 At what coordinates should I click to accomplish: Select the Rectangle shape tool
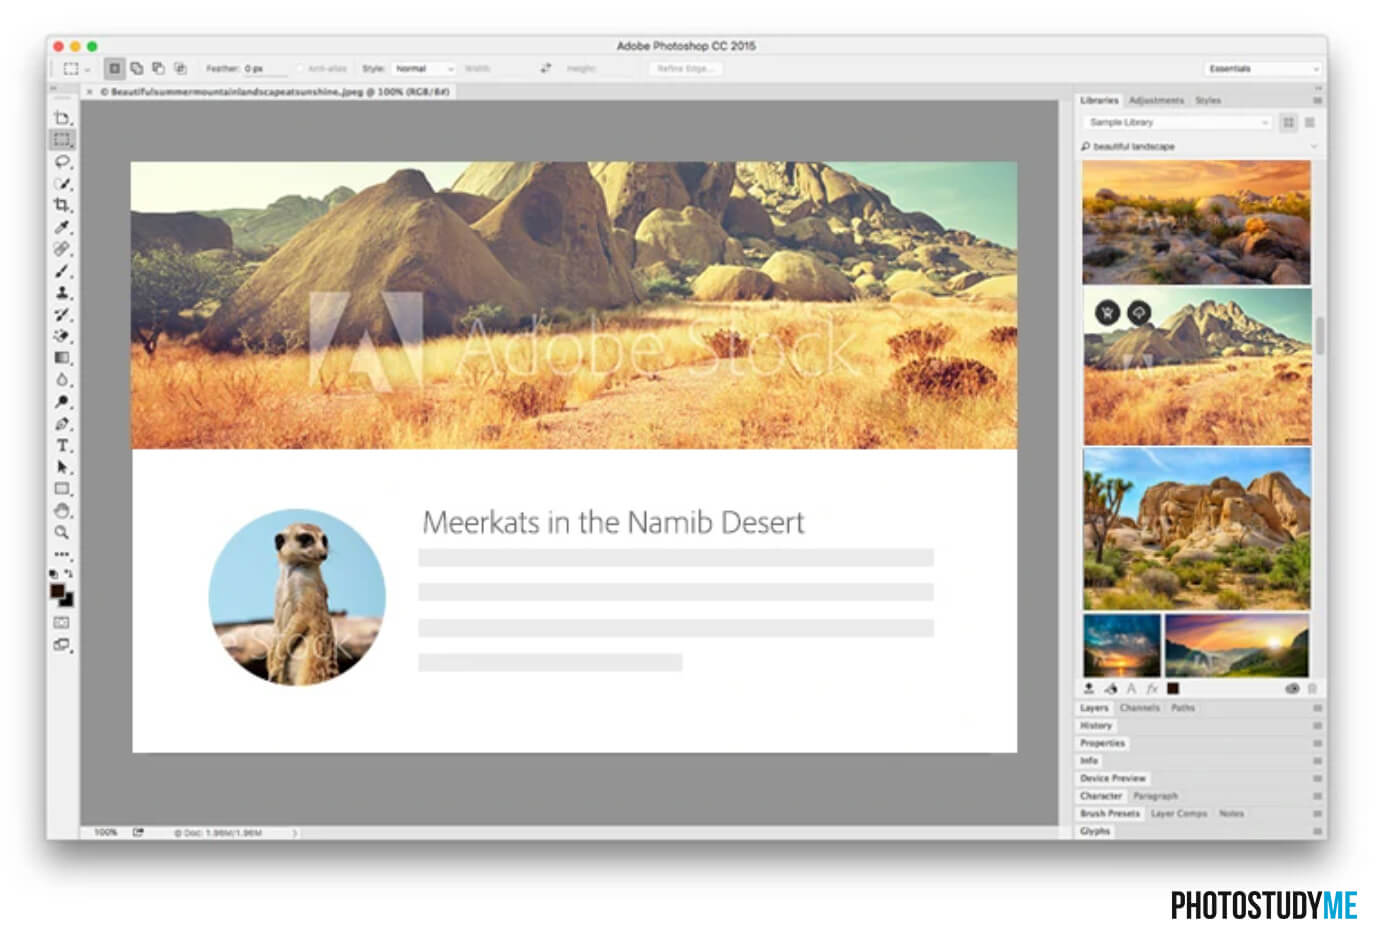tap(62, 489)
